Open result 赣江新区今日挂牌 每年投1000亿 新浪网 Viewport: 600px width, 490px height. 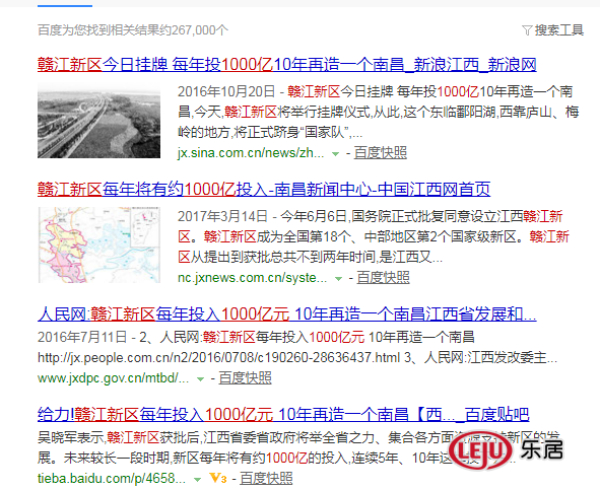tap(287, 64)
